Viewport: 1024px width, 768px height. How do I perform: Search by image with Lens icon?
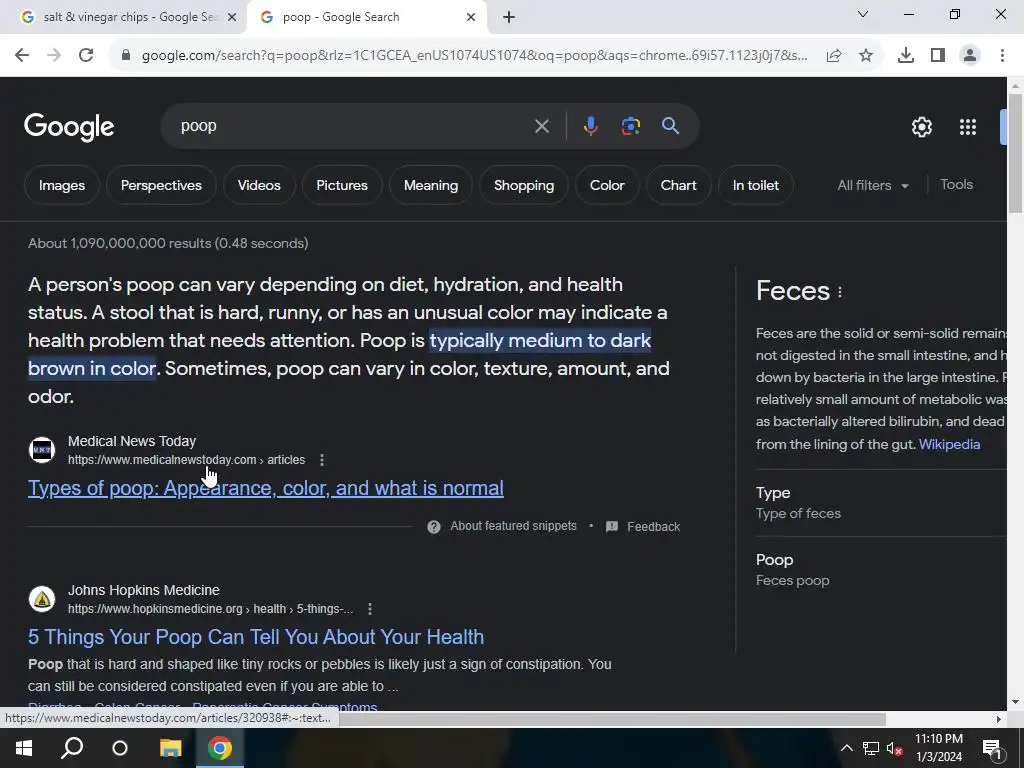click(630, 126)
